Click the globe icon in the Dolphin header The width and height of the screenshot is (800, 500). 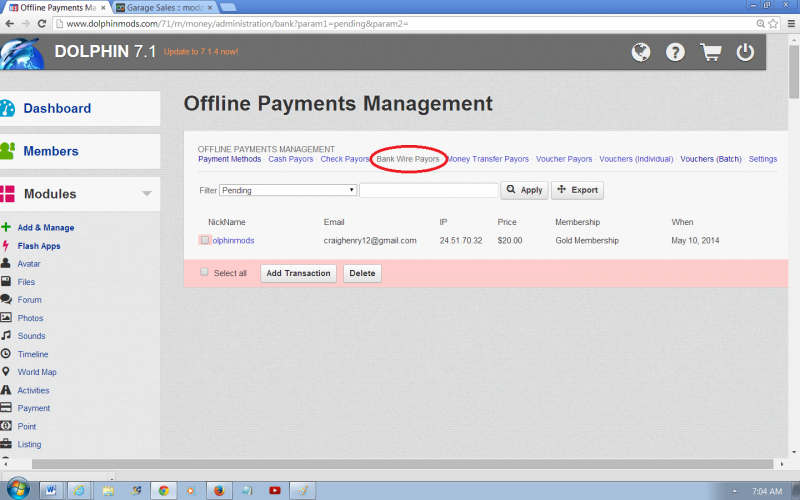pyautogui.click(x=641, y=52)
